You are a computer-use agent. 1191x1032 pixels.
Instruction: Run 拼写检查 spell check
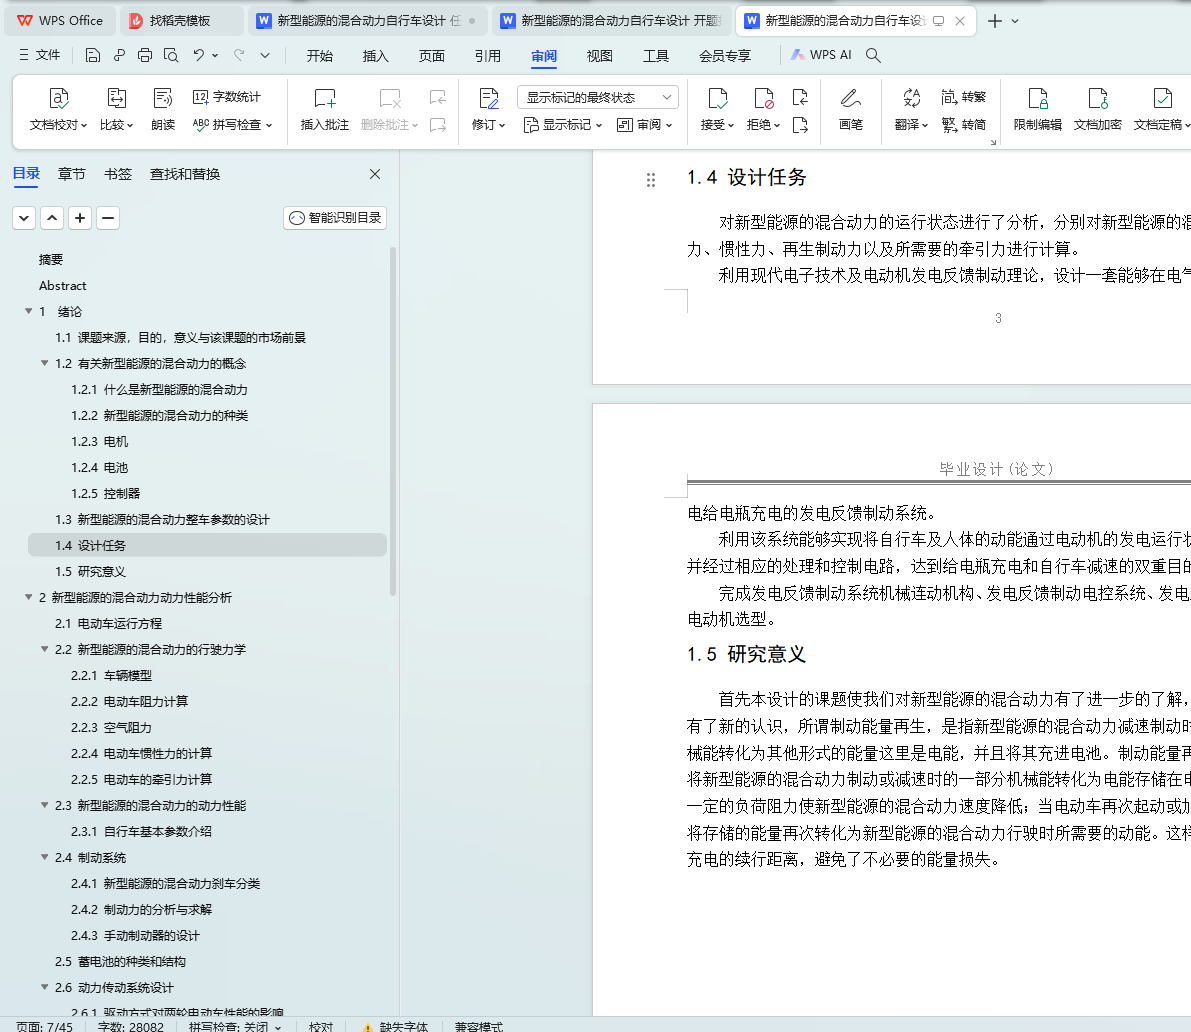click(232, 125)
